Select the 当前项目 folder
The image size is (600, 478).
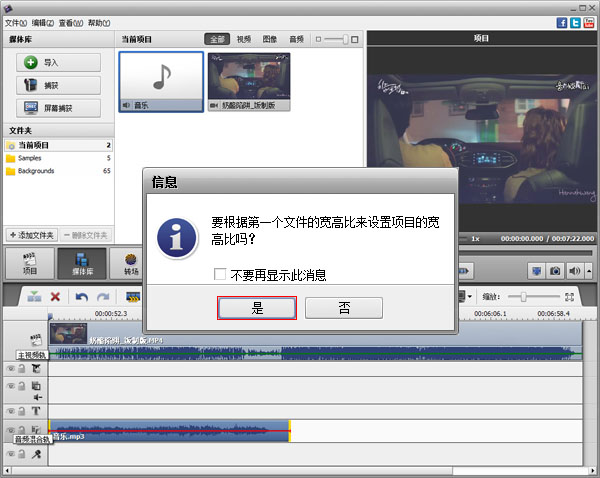coord(59,145)
